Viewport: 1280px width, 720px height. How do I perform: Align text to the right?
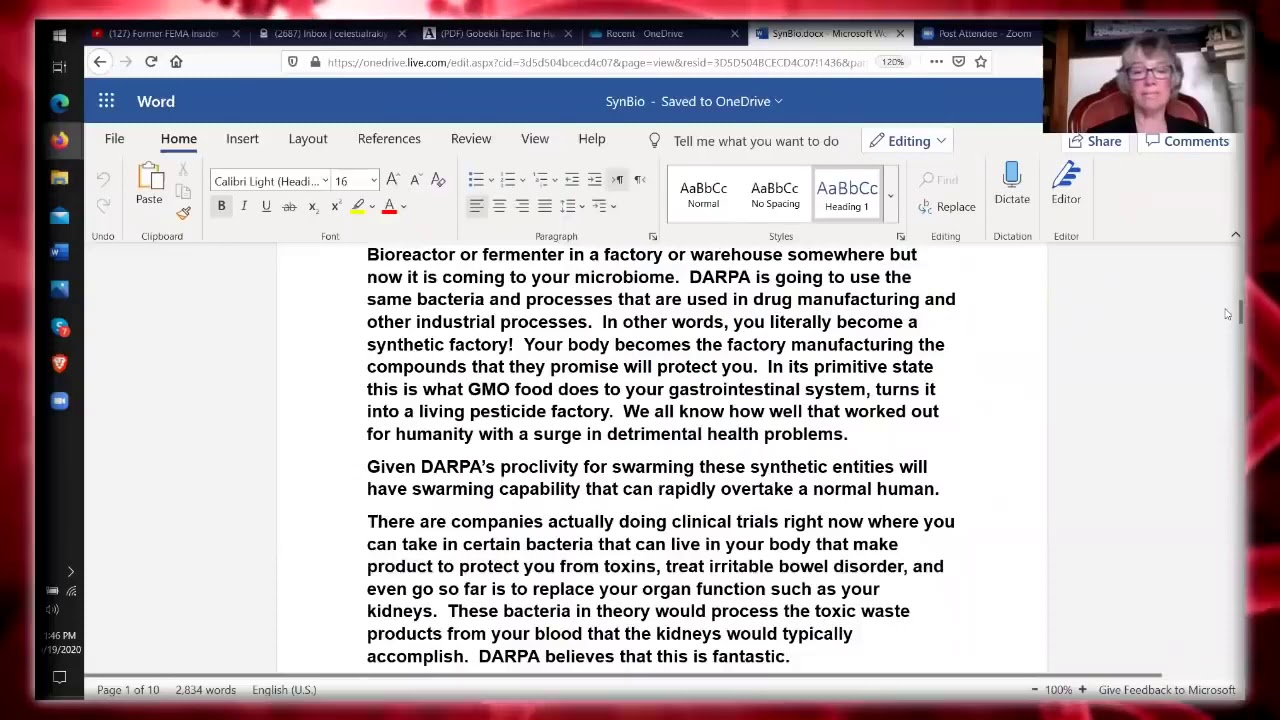pyautogui.click(x=522, y=206)
